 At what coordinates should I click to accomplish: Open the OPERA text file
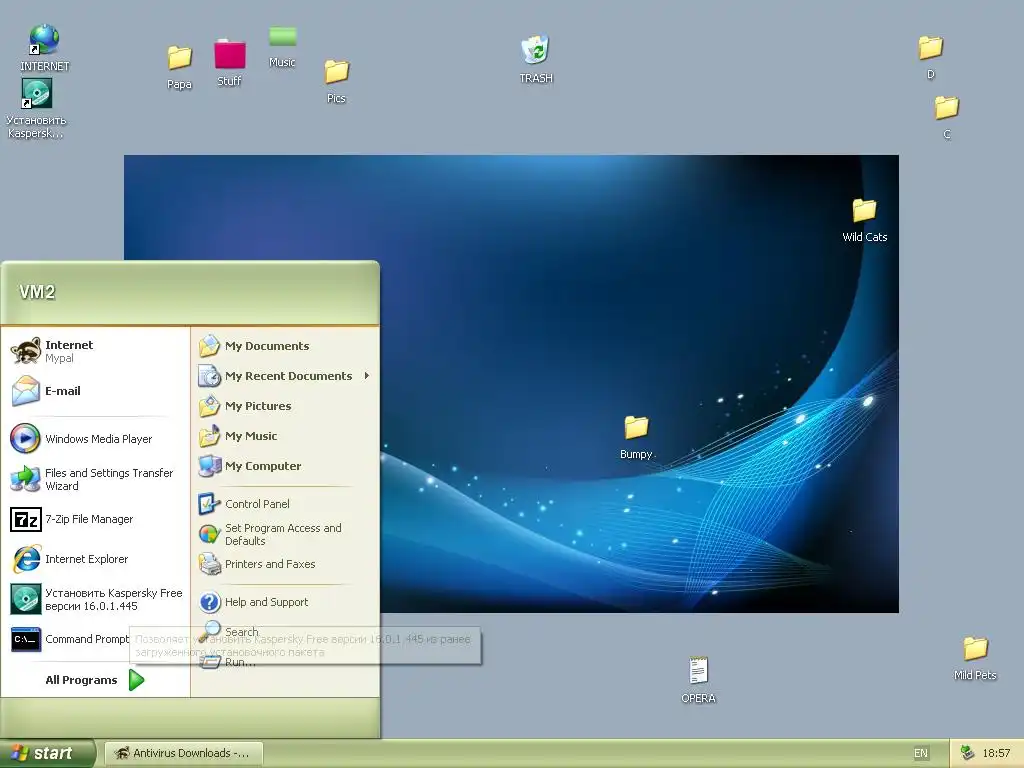(x=698, y=680)
